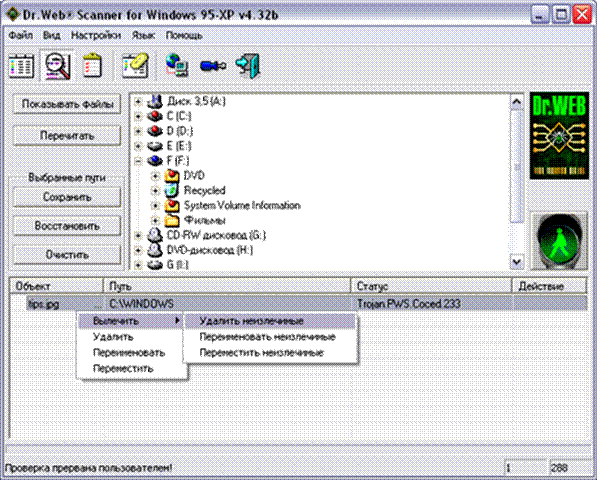
Task: Select the DVD-дисковод (H:) drive icon
Action: [x=155, y=250]
